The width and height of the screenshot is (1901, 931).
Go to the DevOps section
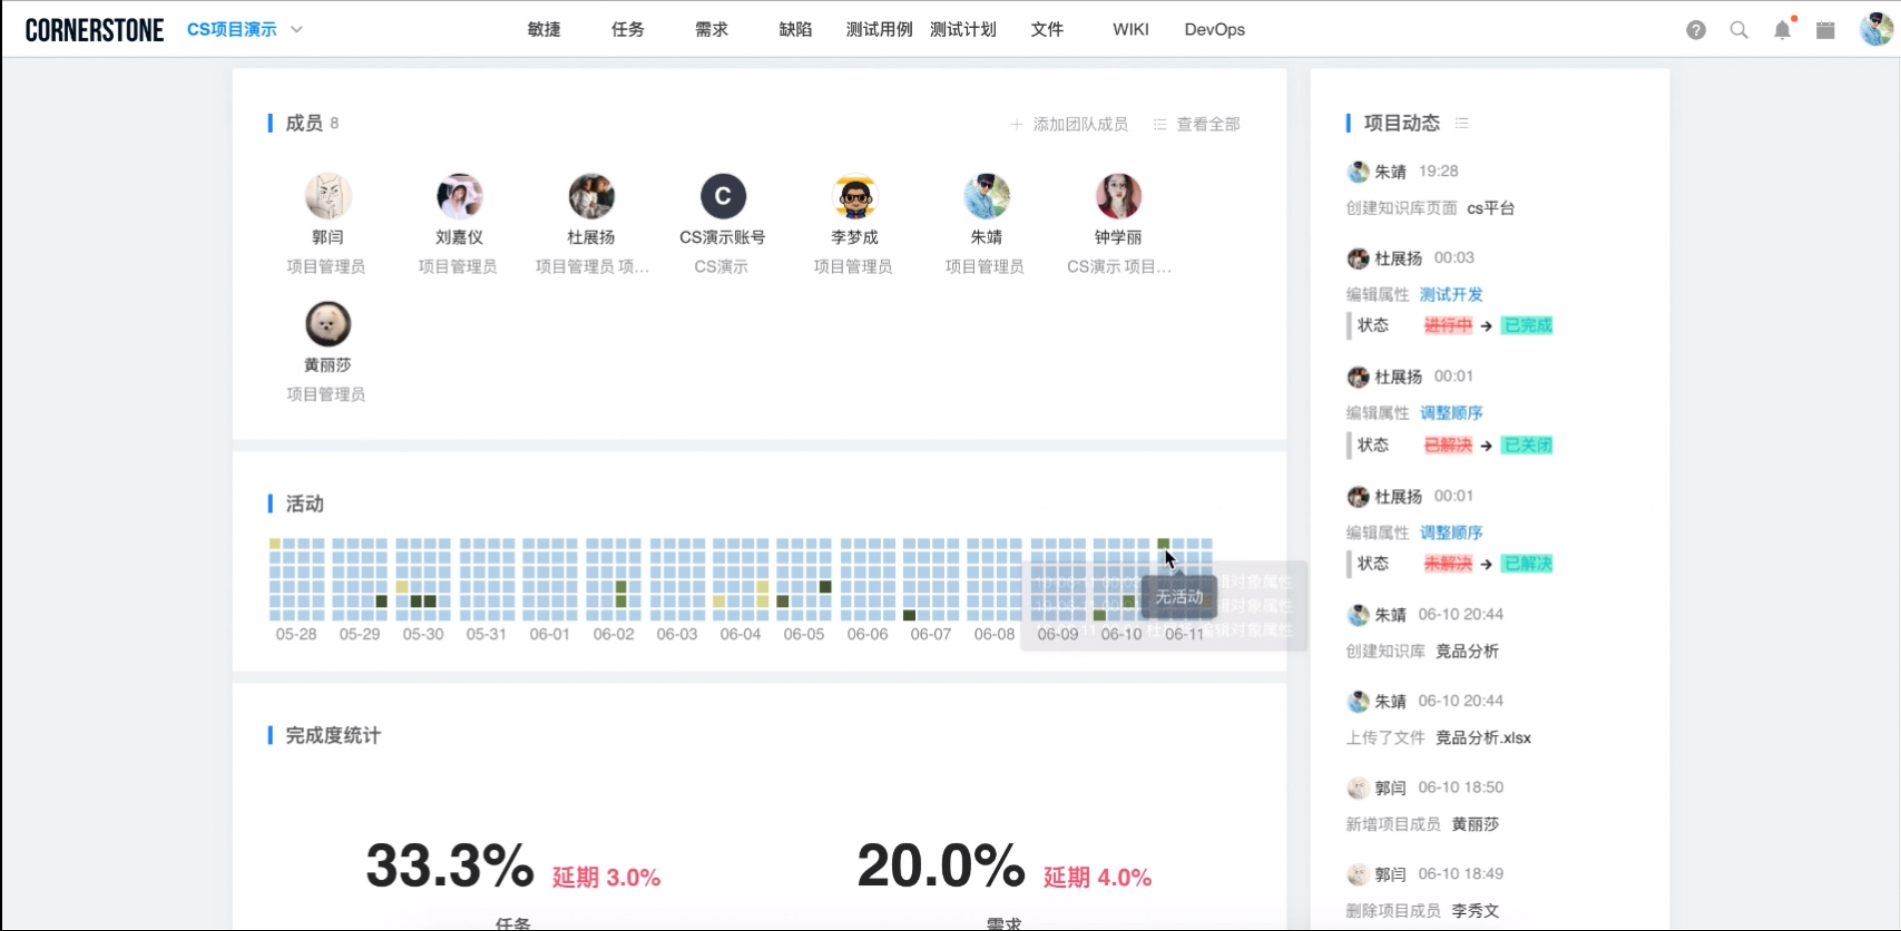point(1214,29)
